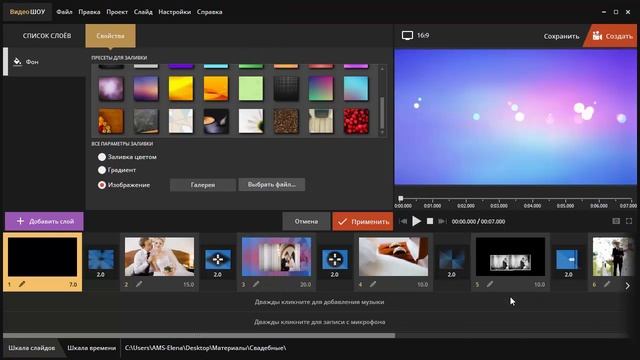The image size is (640, 360).
Task: Choose the white daisy image preset
Action: point(251,121)
